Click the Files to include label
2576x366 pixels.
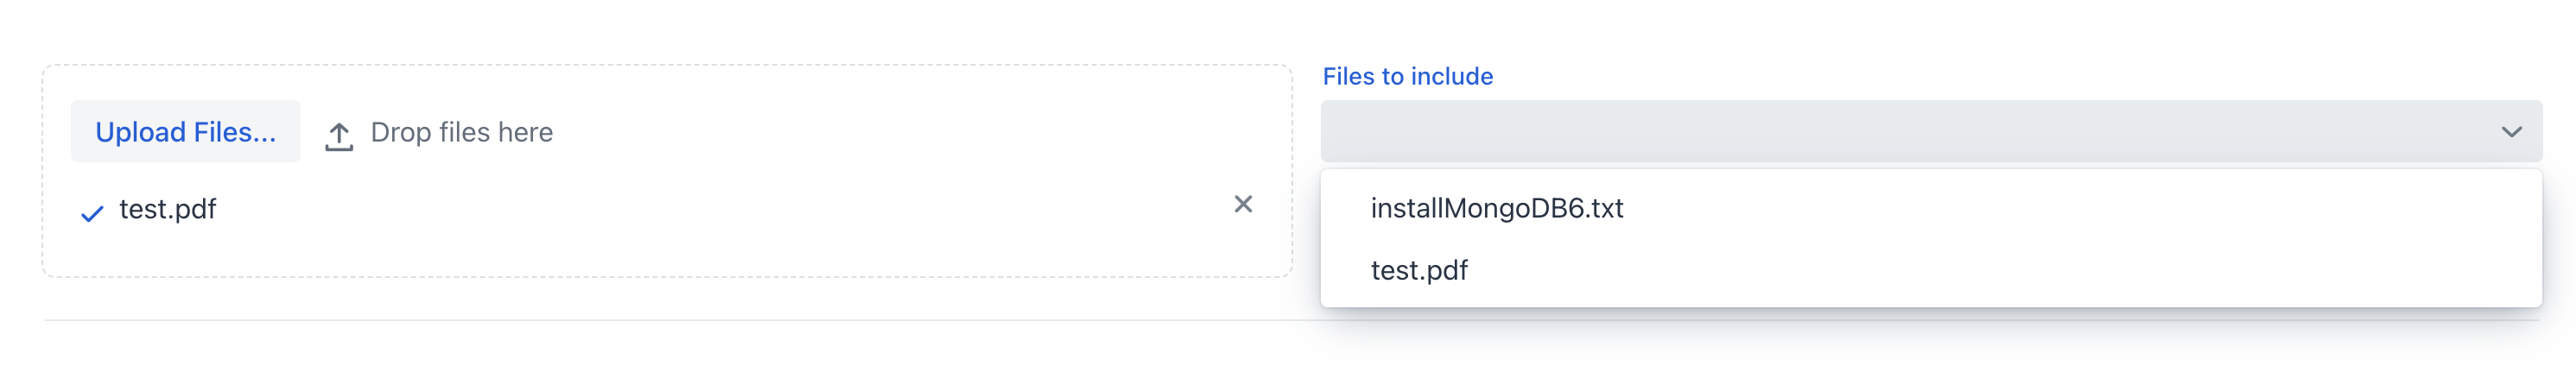1407,76
